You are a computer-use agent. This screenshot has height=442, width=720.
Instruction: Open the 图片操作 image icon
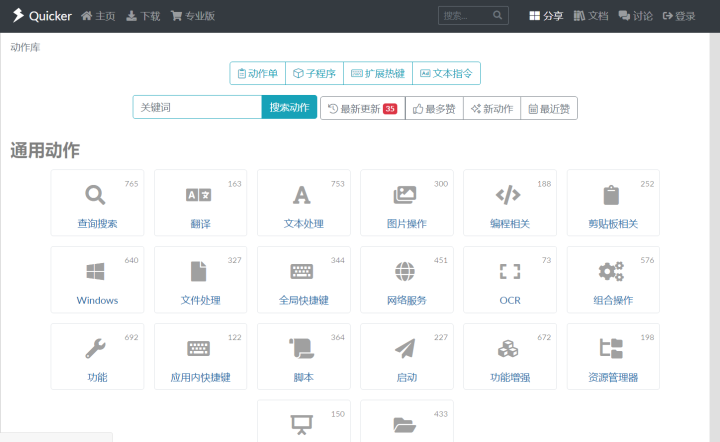pos(405,195)
